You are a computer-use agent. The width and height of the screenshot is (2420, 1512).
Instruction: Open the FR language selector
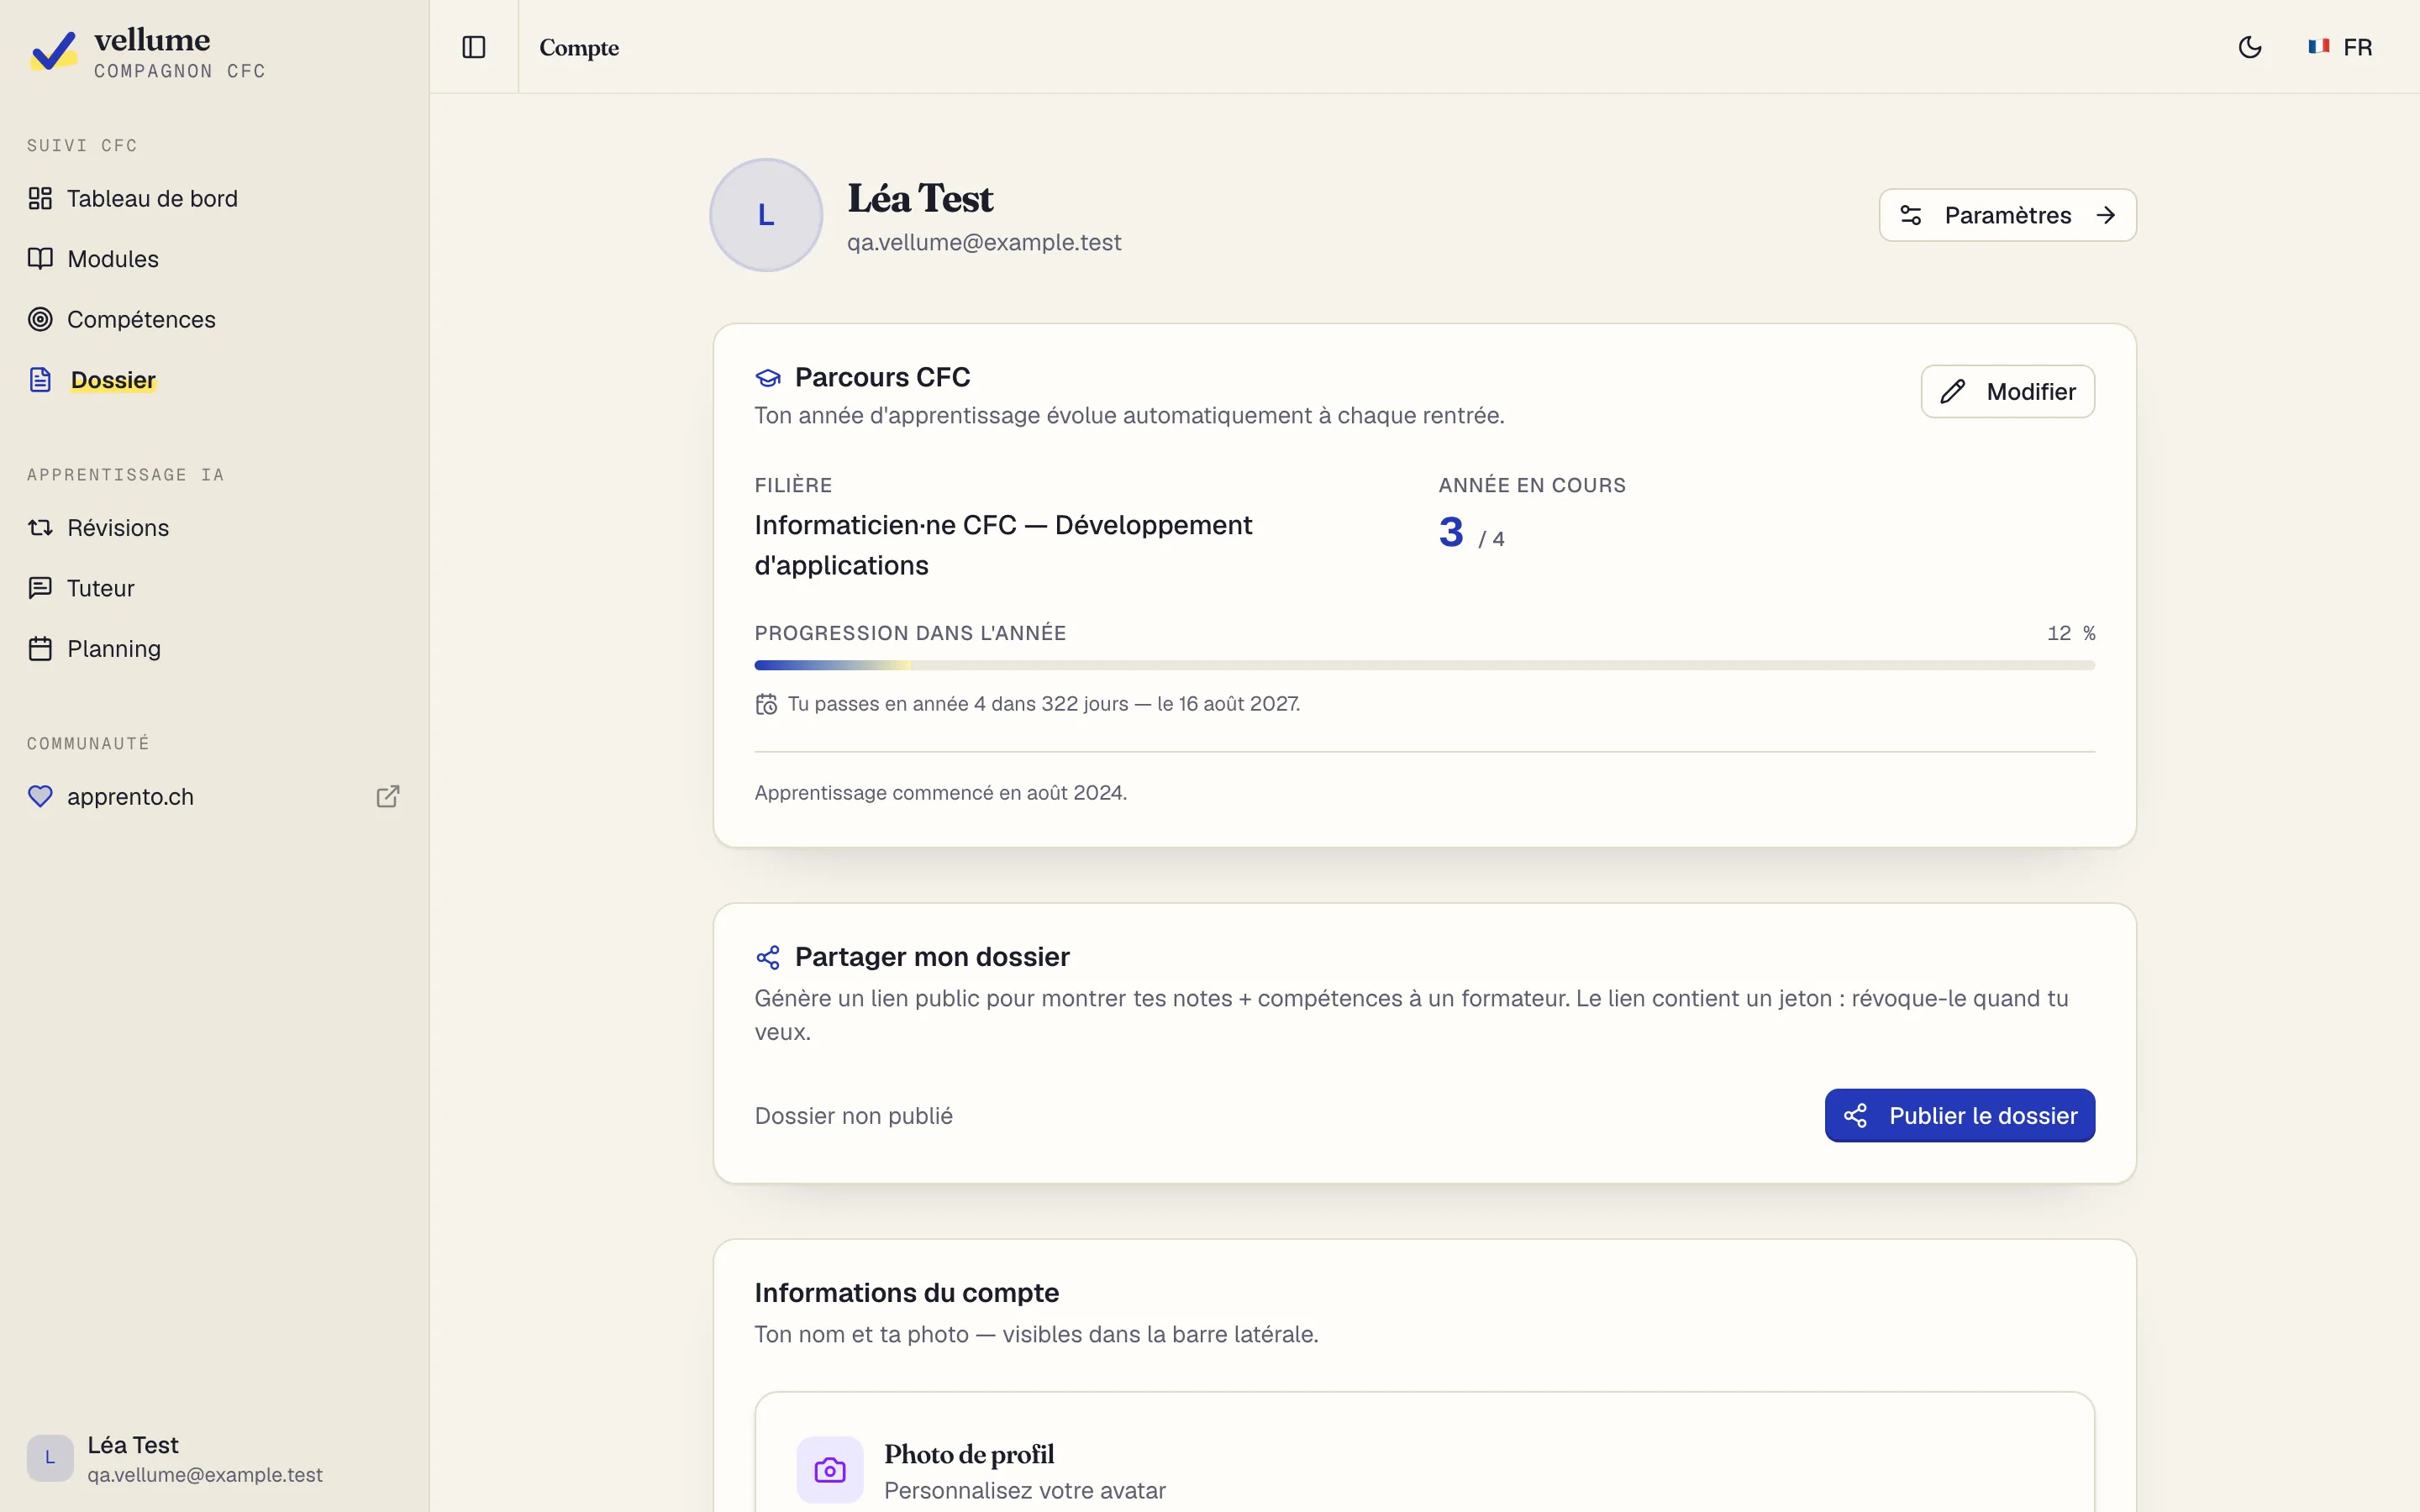click(2340, 47)
